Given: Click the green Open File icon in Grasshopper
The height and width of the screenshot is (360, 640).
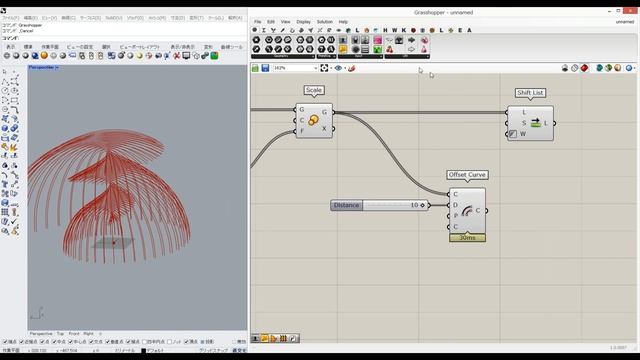Looking at the screenshot, I should 255,68.
